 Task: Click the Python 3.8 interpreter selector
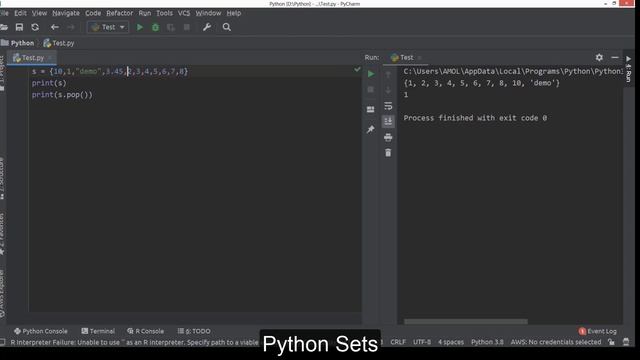487,342
